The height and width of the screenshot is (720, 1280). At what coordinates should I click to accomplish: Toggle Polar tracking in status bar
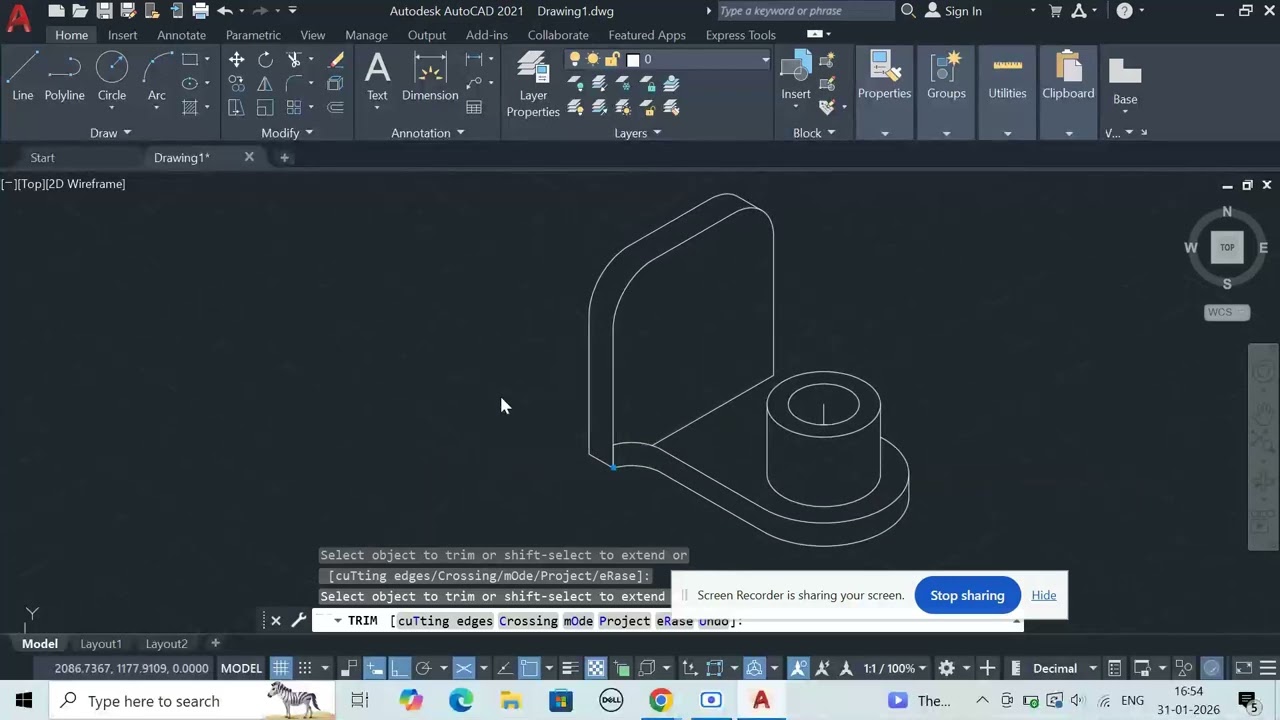(x=423, y=668)
